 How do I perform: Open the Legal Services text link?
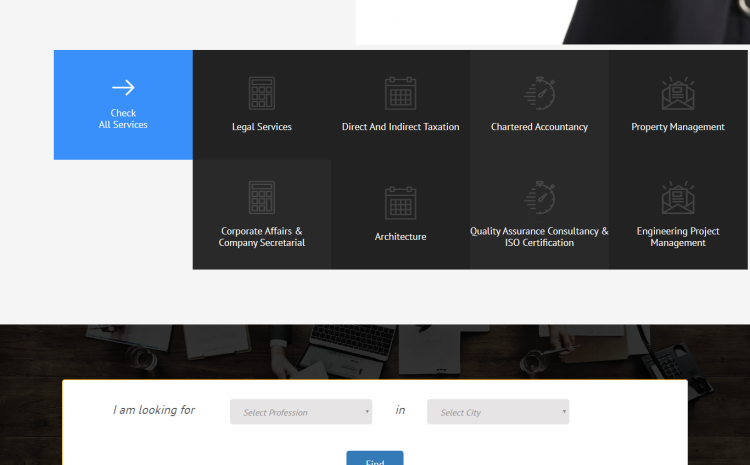pyautogui.click(x=262, y=127)
